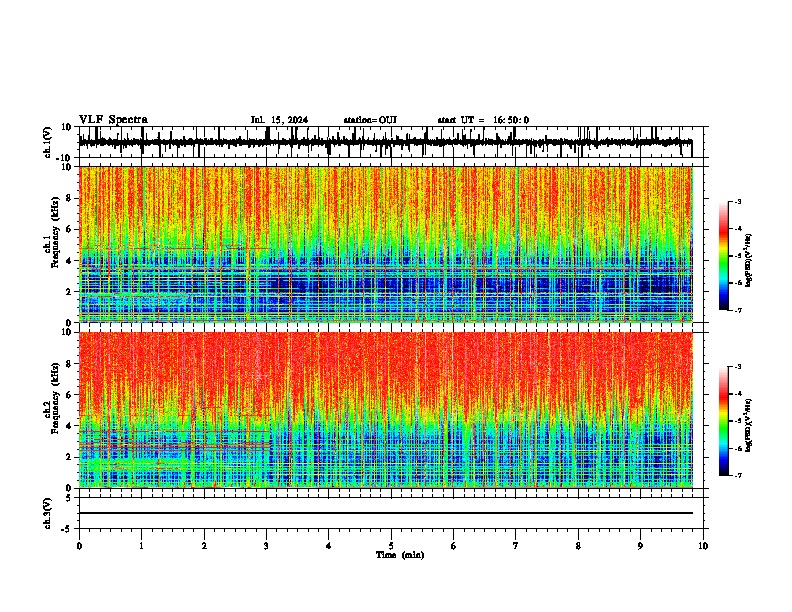Click the 2 kHz tick on ch.1 frequency axis
The width and height of the screenshot is (792, 612).
tap(69, 291)
